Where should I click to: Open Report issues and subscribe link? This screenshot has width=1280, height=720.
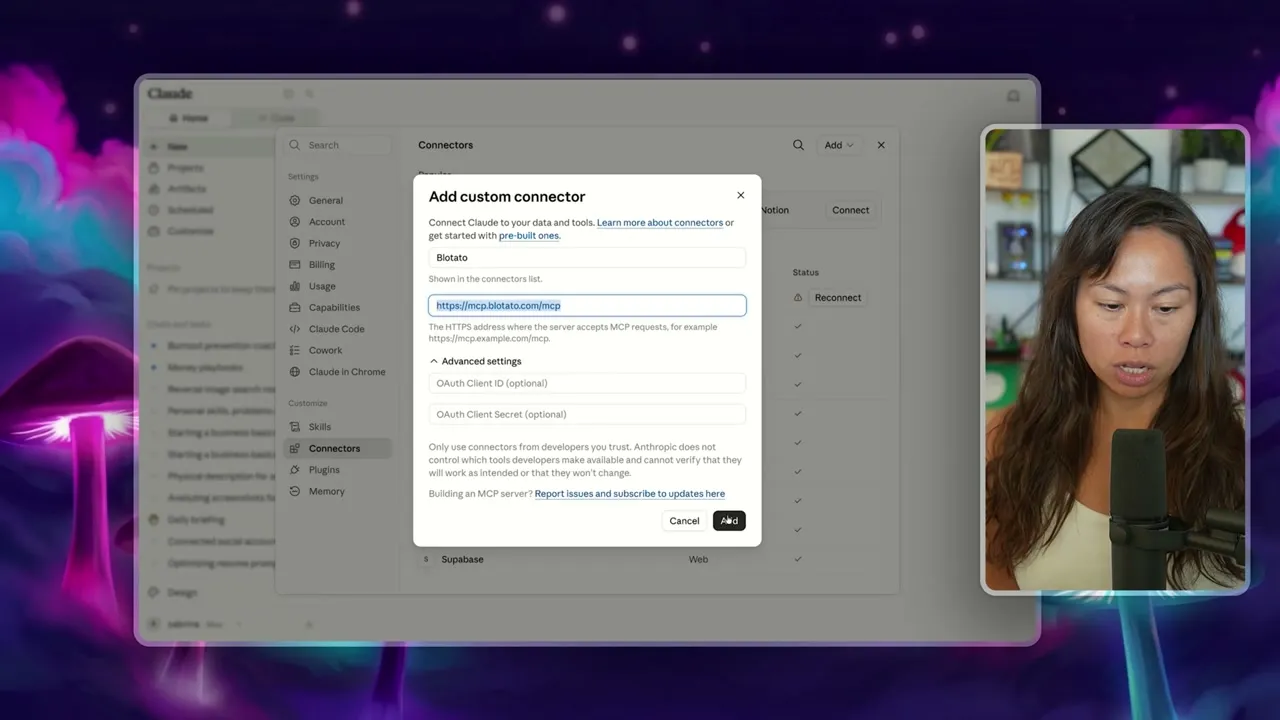click(630, 494)
